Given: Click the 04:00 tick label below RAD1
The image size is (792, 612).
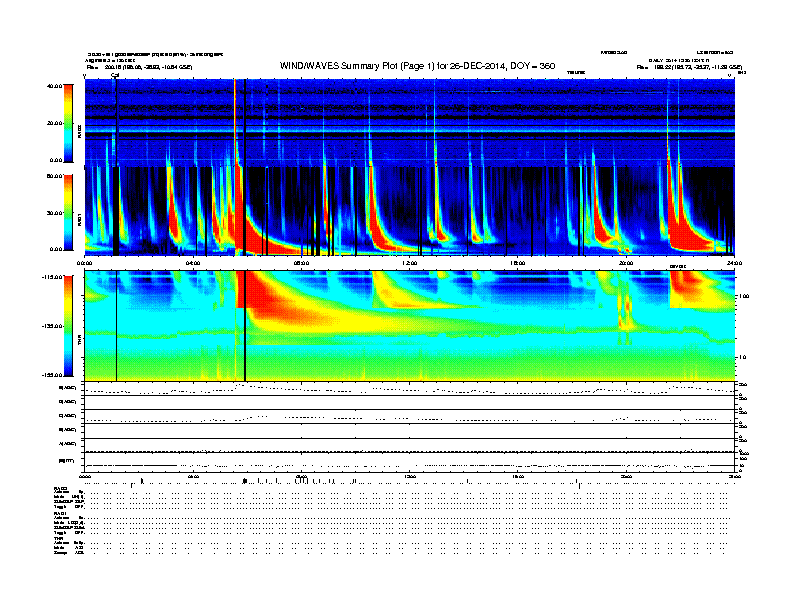Looking at the screenshot, I should tap(193, 263).
